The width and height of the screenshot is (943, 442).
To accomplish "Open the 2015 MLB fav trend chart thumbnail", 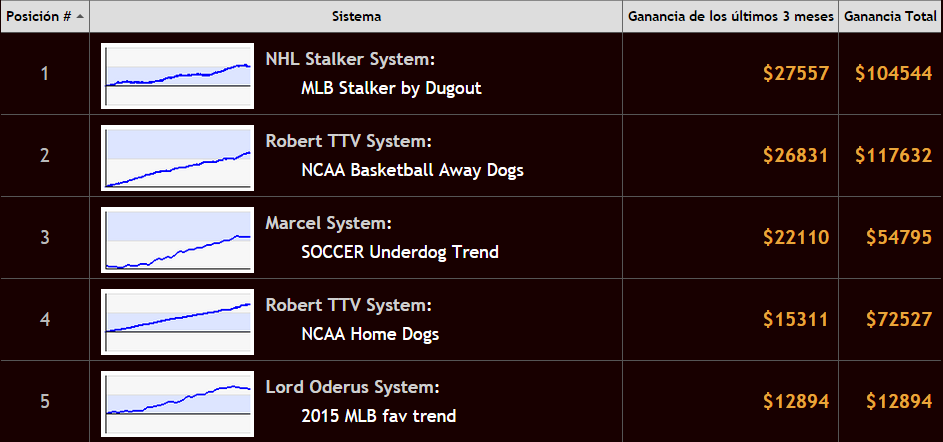I will [177, 404].
